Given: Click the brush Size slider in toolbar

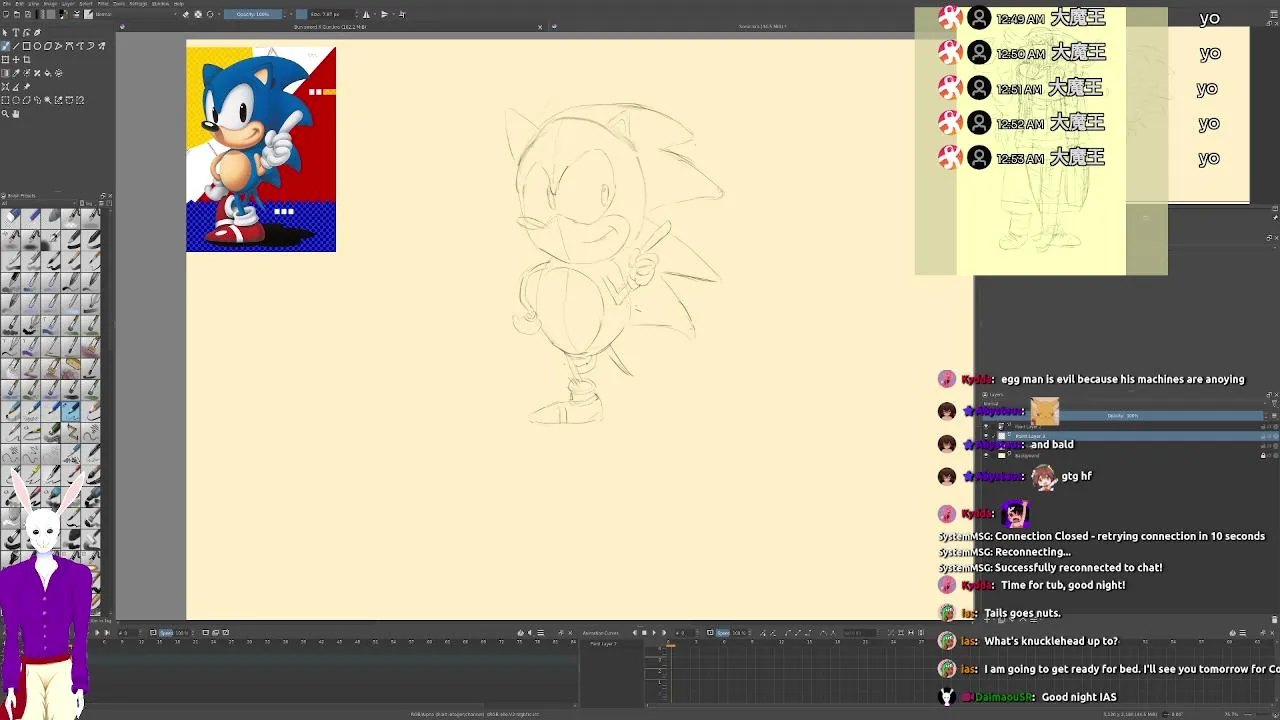Looking at the screenshot, I should 326,14.
